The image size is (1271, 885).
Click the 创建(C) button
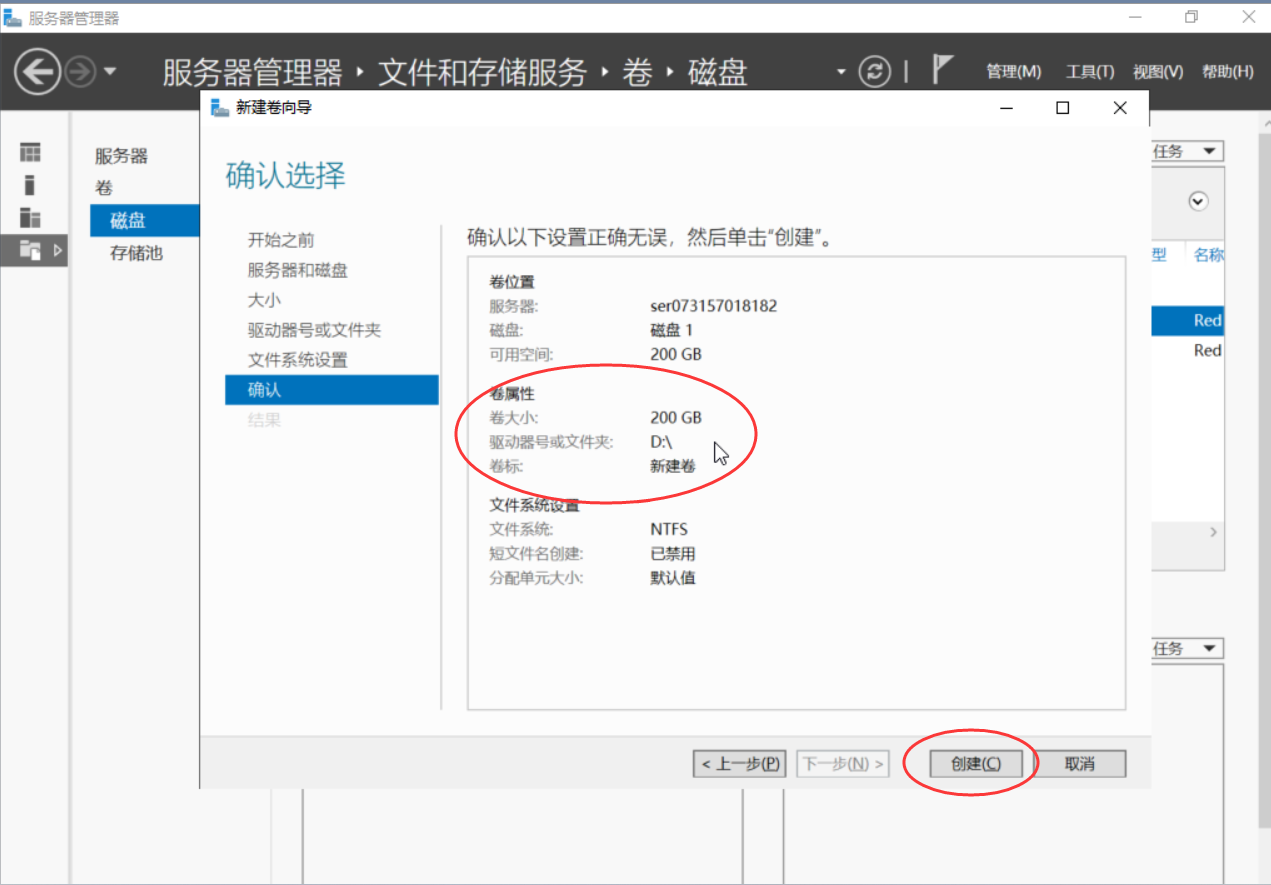point(975,764)
